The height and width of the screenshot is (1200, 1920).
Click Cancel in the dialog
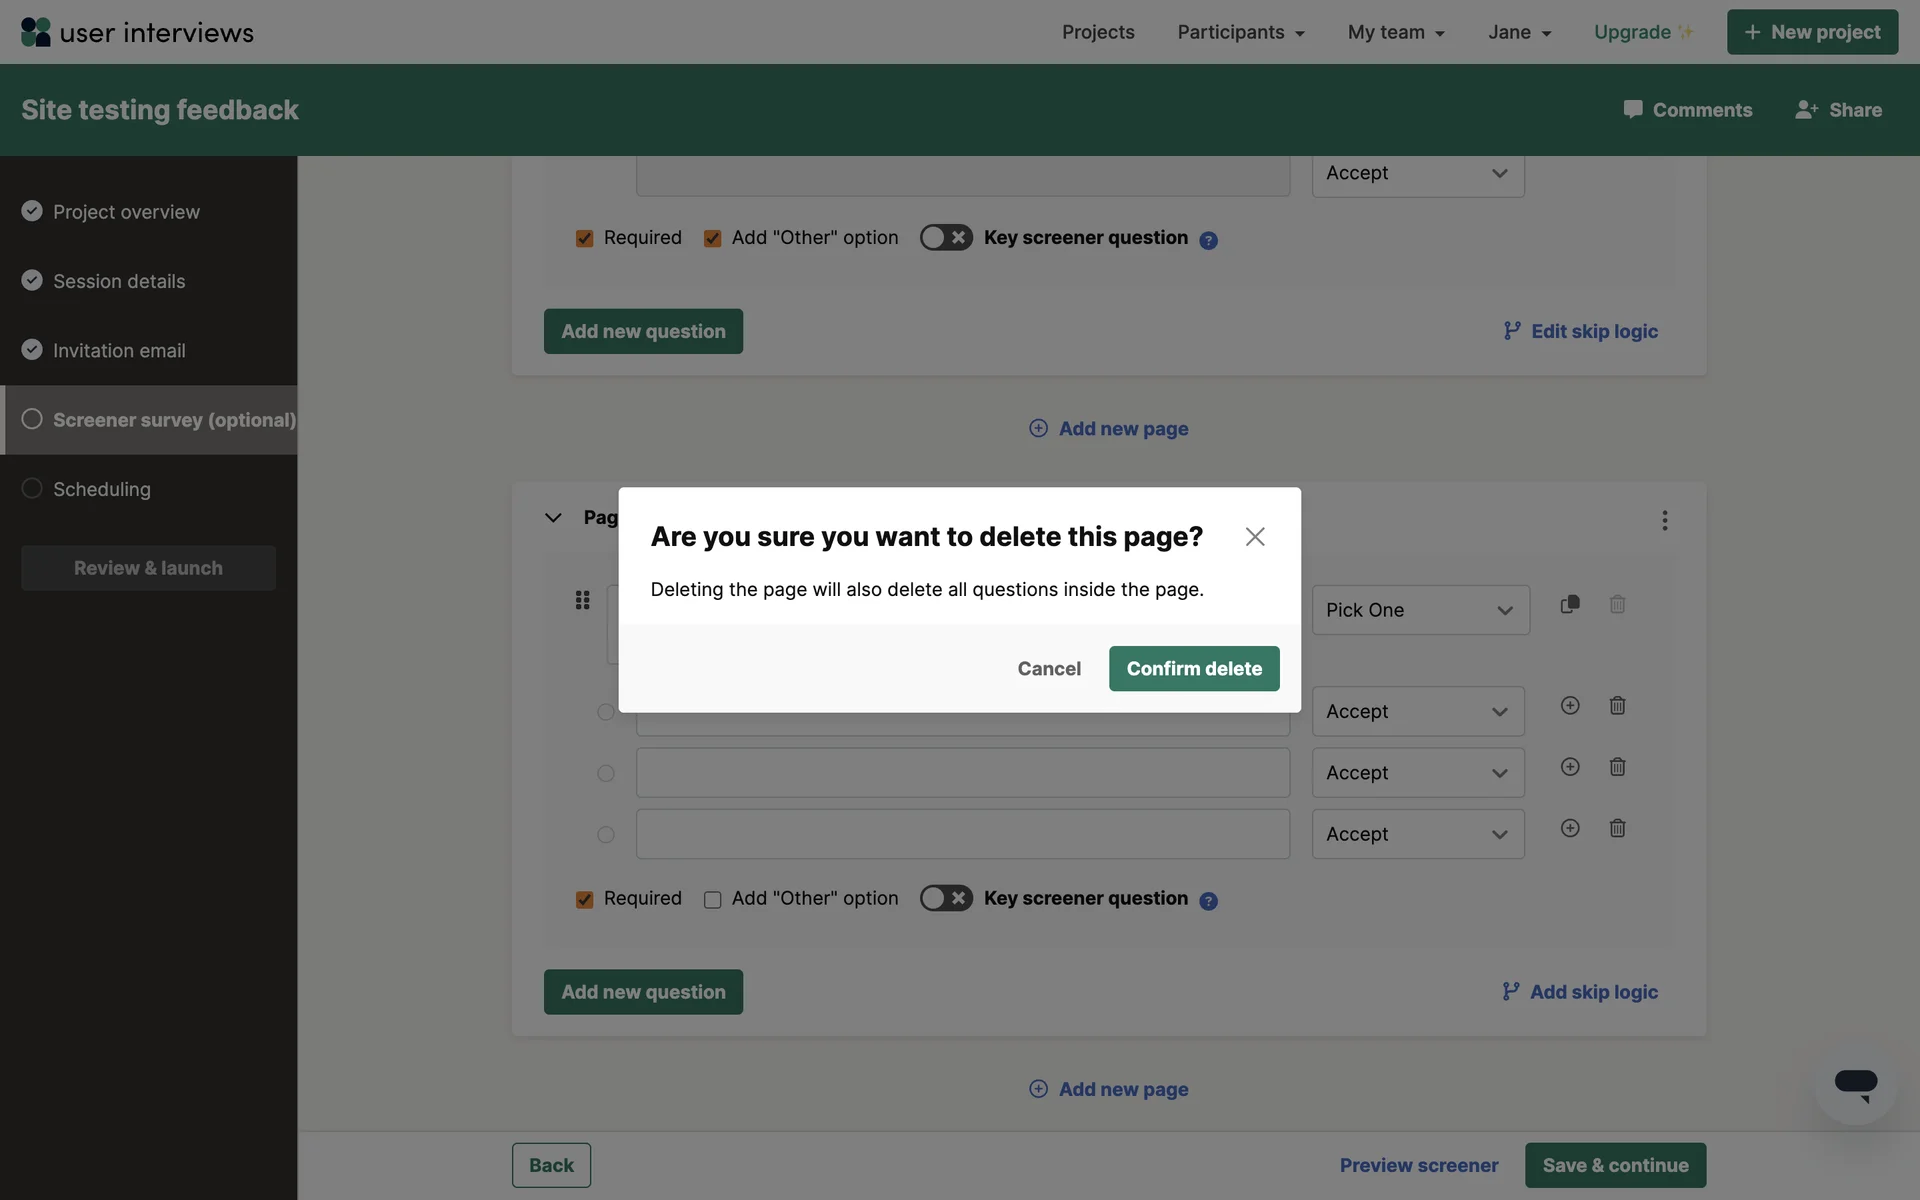click(x=1049, y=668)
